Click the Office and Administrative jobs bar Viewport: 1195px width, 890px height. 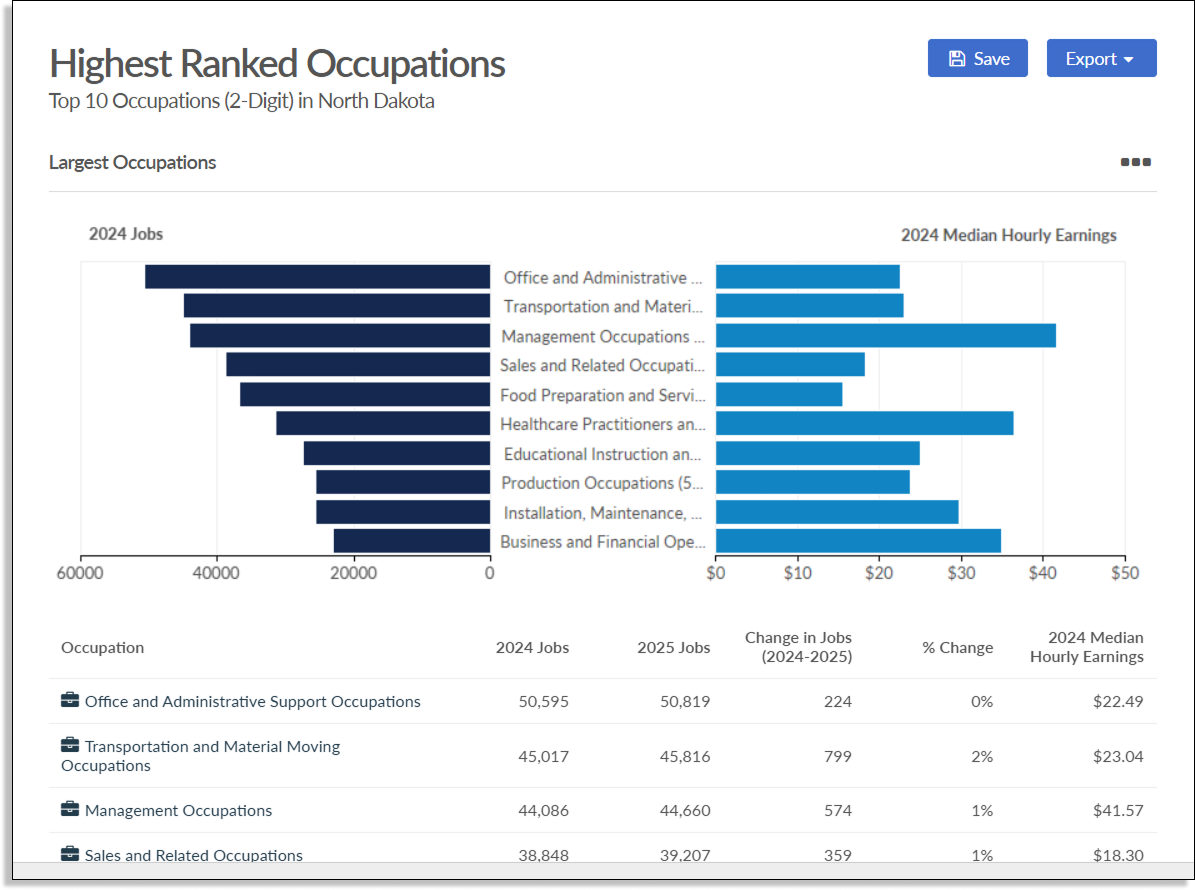point(317,277)
